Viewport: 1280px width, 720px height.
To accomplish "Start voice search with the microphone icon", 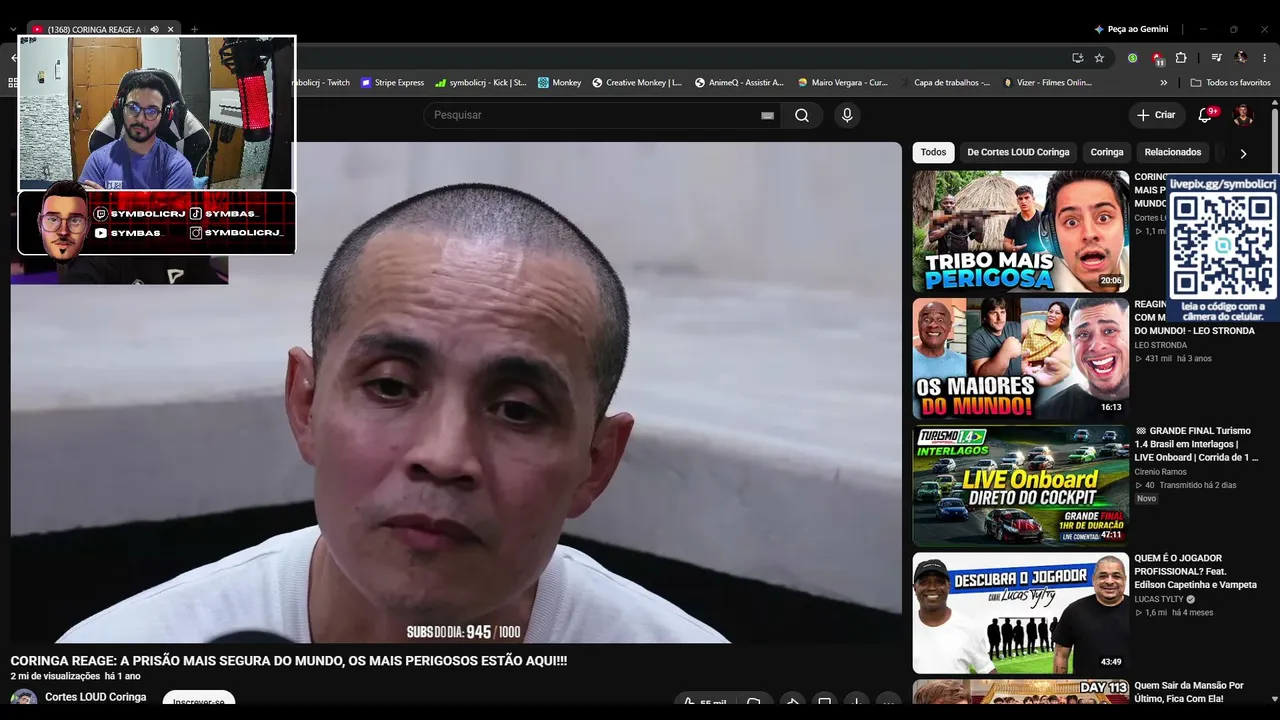I will click(847, 115).
